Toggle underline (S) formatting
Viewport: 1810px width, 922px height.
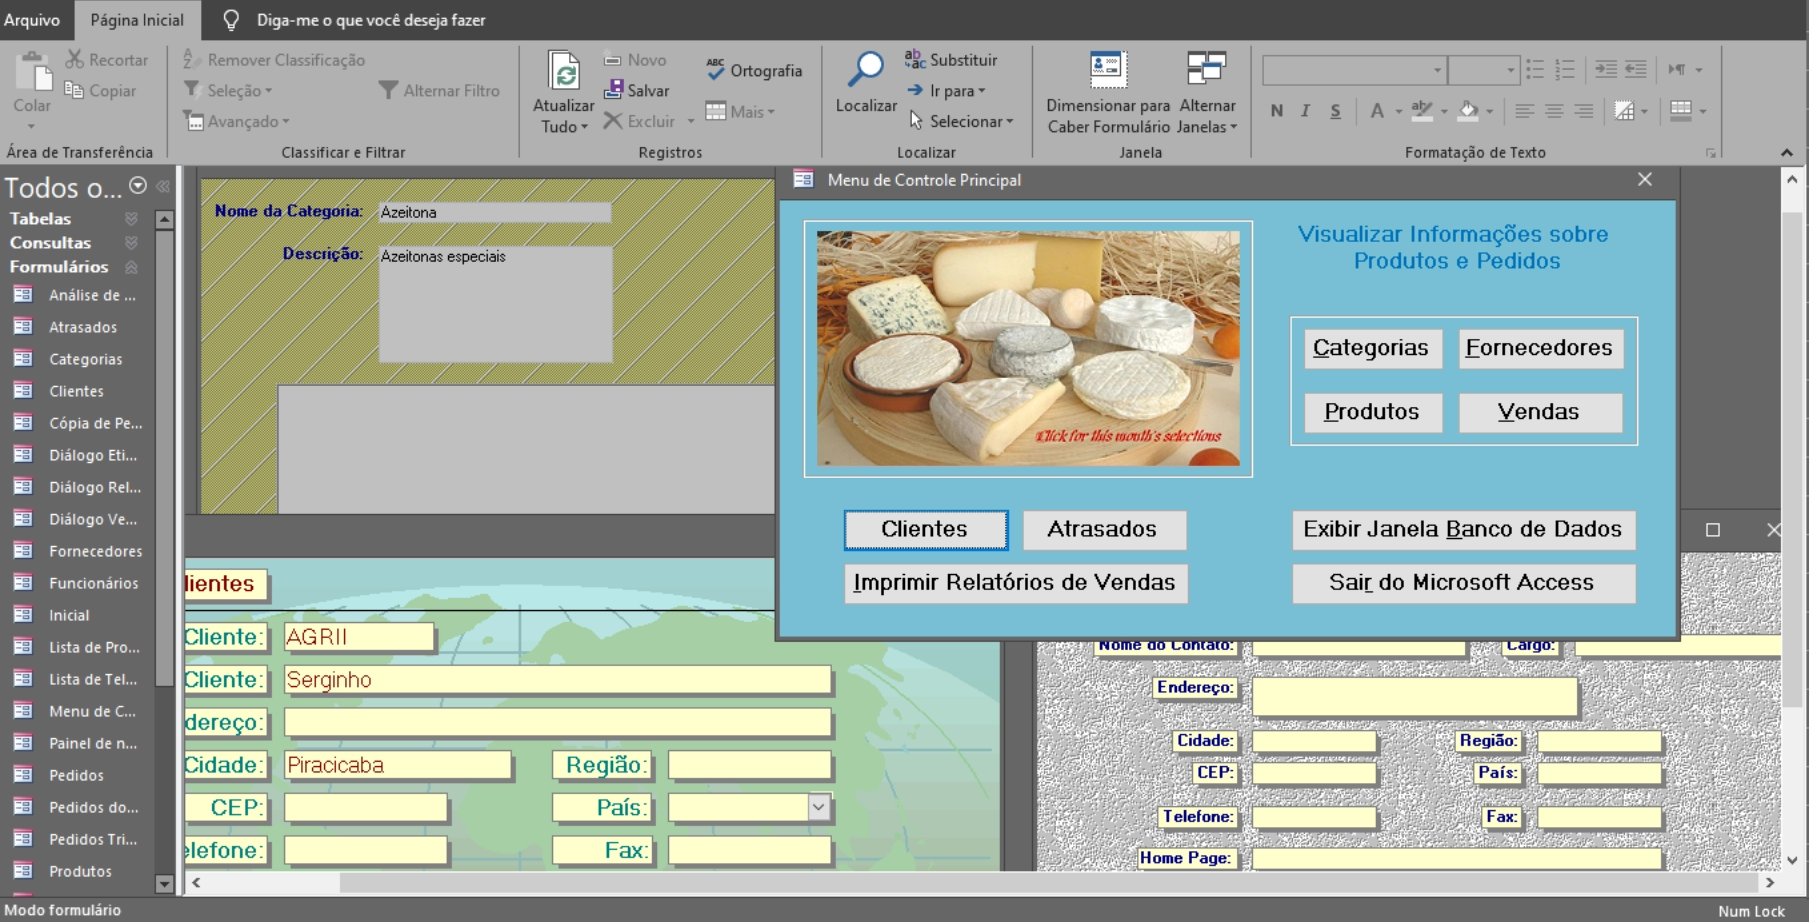coord(1335,111)
